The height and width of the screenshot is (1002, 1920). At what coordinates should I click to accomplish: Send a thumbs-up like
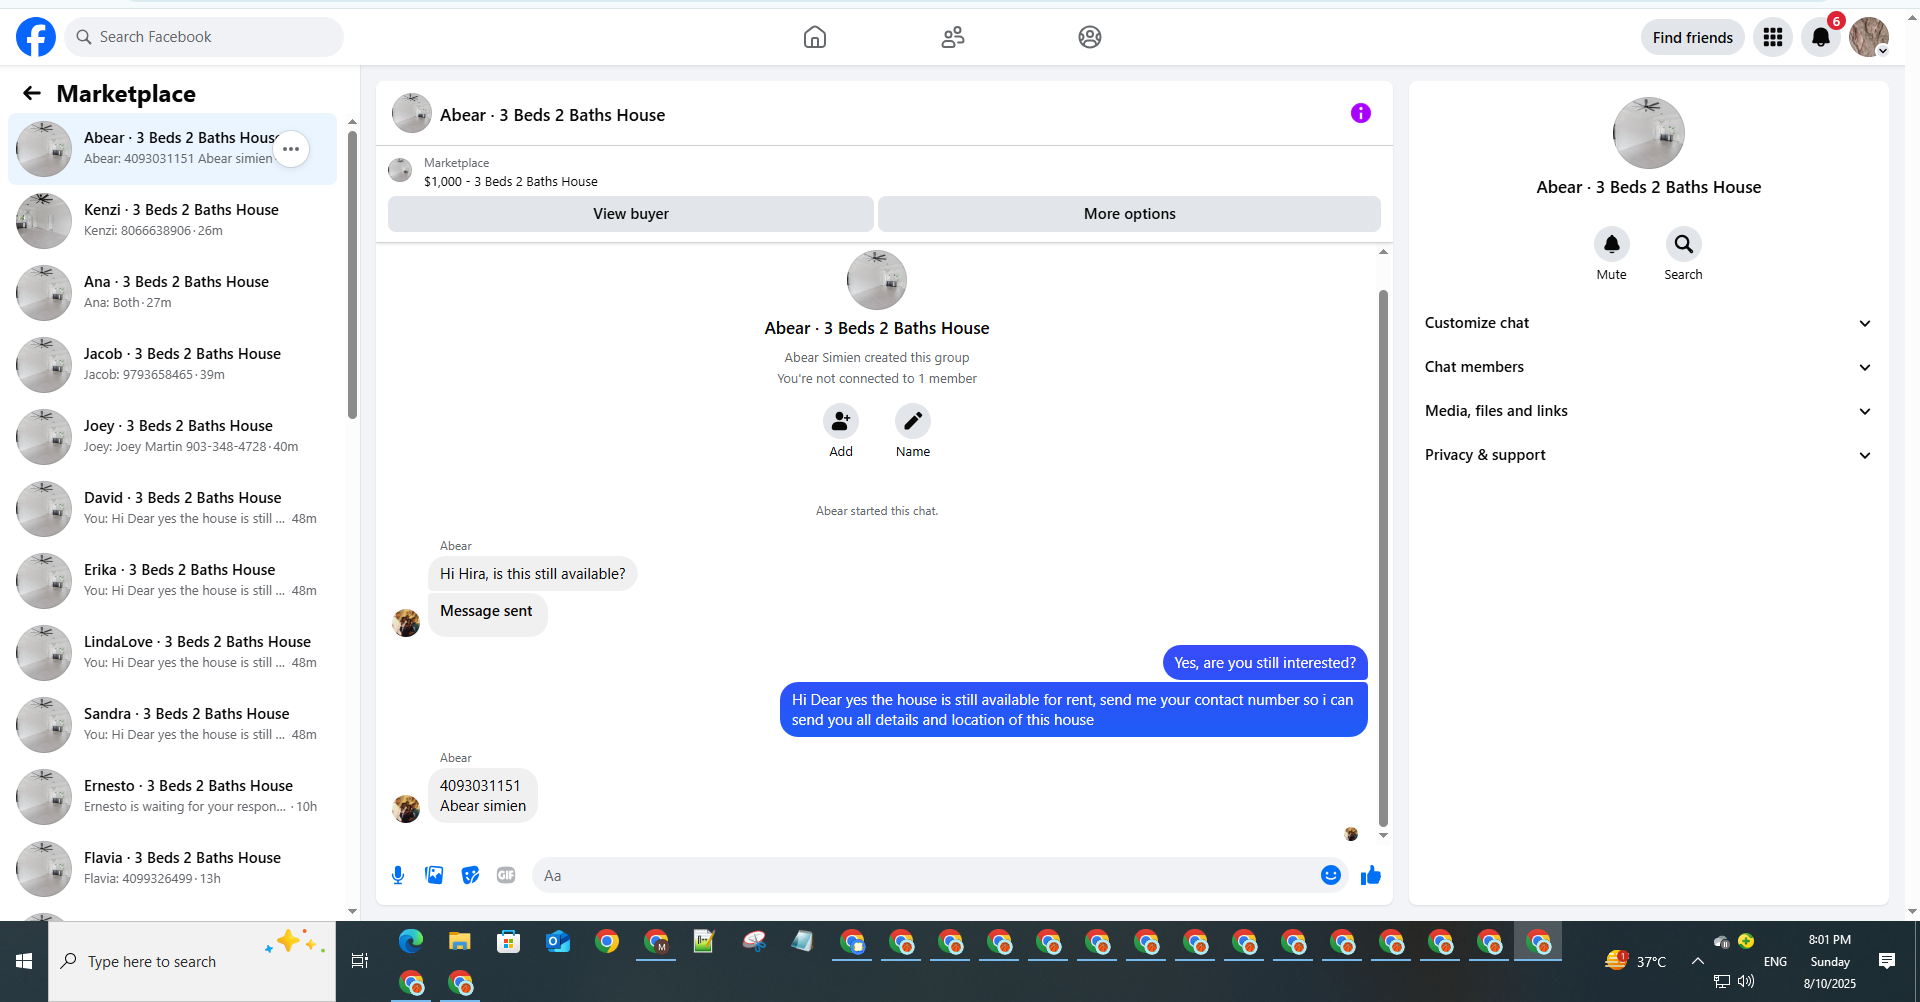point(1370,875)
